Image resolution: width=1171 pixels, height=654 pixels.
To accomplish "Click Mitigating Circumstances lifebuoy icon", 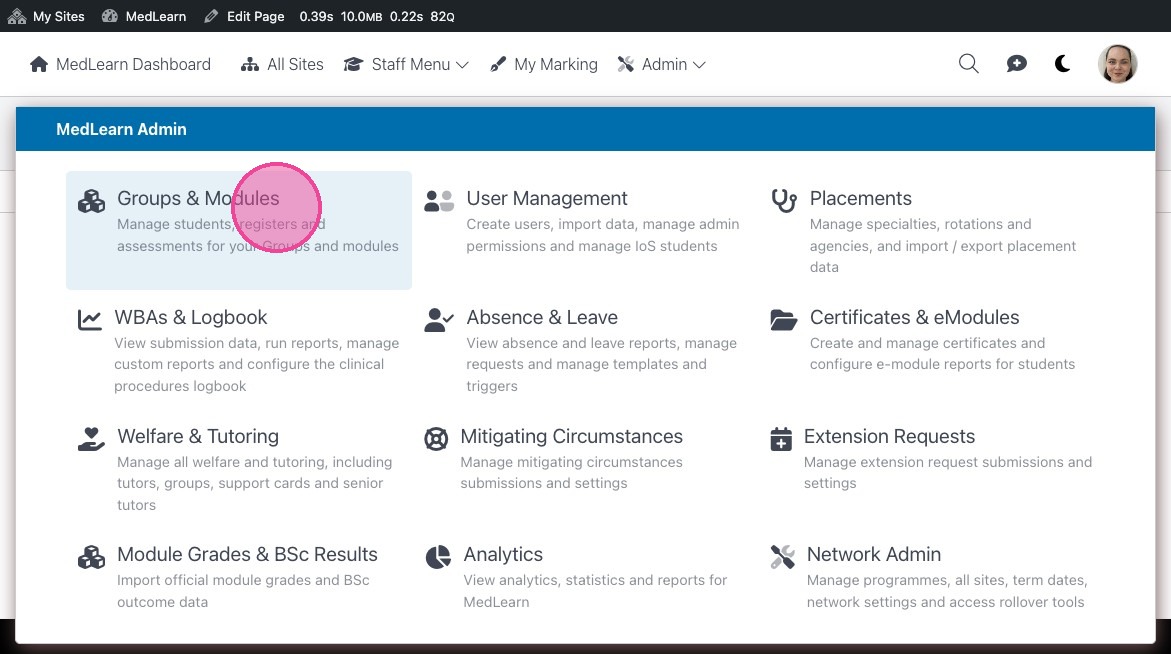I will (436, 438).
